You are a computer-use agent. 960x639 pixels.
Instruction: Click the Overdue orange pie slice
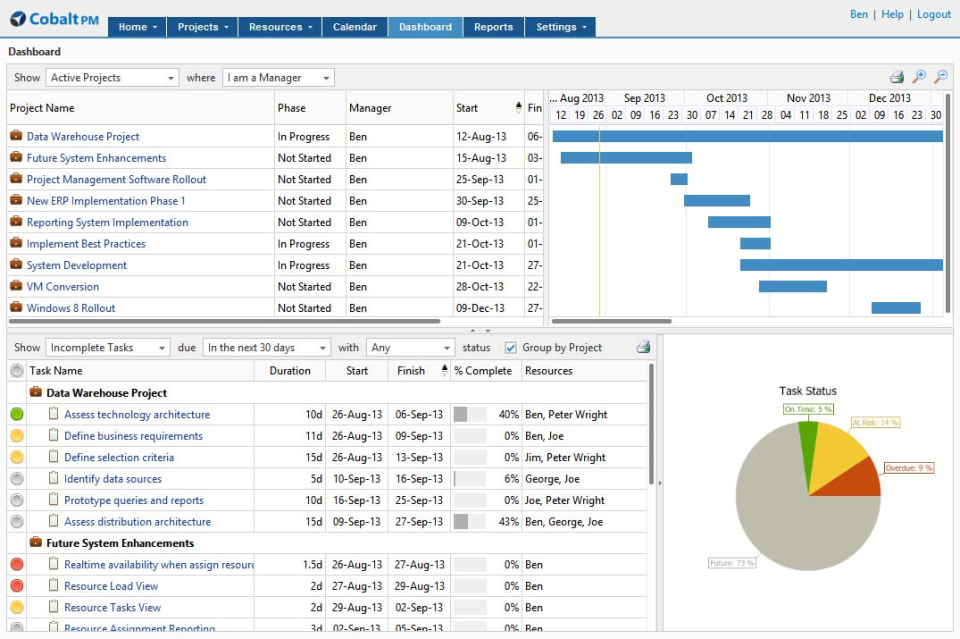[x=860, y=482]
